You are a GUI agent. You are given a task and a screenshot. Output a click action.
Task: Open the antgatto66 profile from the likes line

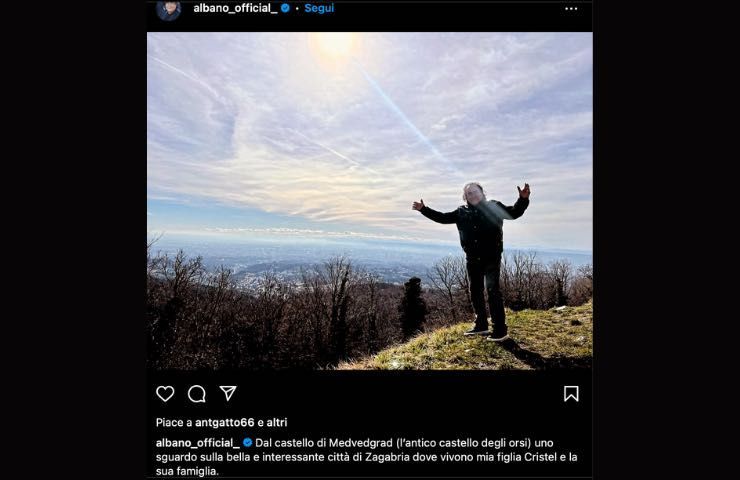[x=226, y=423]
